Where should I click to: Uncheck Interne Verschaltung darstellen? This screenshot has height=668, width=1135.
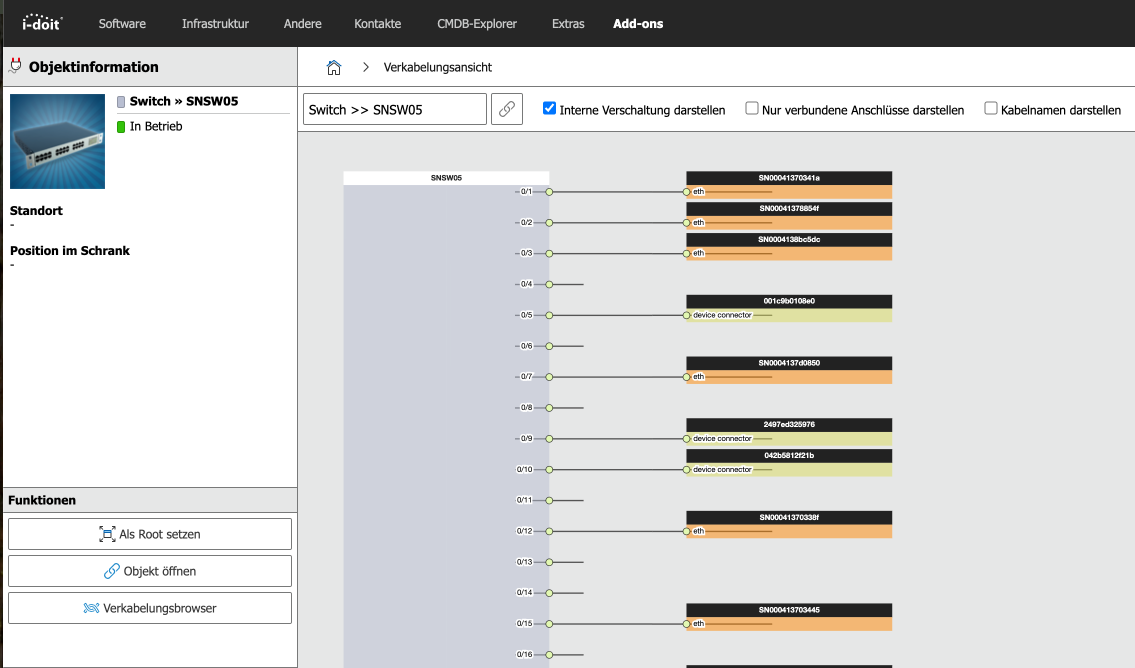click(x=549, y=109)
